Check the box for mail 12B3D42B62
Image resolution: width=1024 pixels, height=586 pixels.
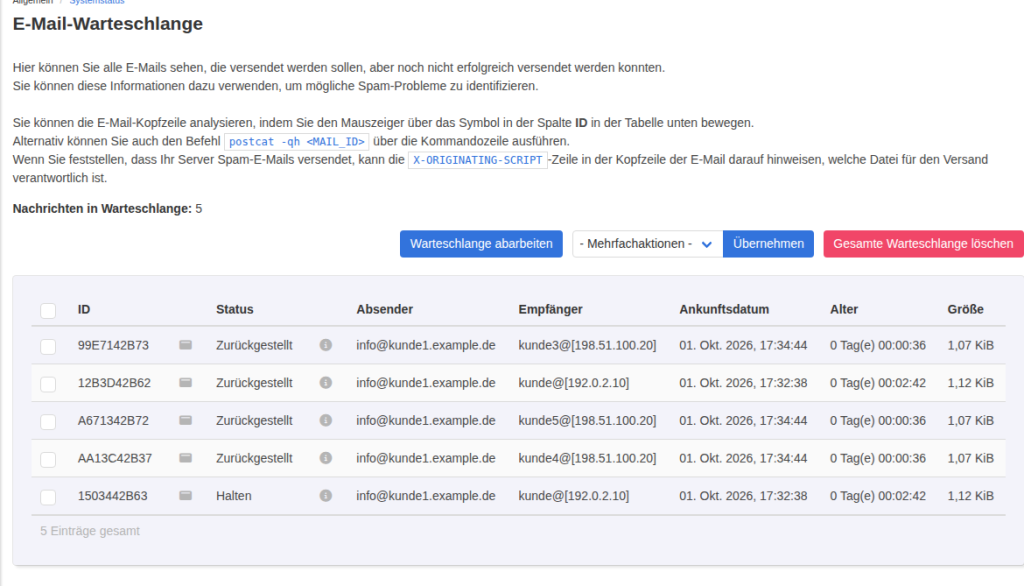click(x=48, y=384)
